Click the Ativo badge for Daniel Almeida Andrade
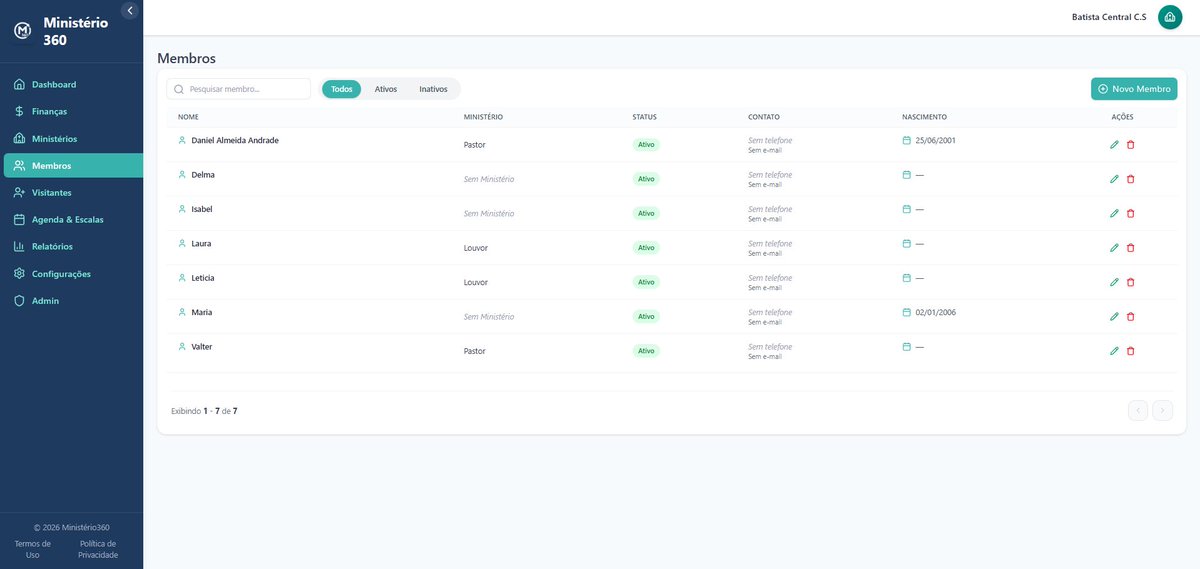 [x=646, y=145]
